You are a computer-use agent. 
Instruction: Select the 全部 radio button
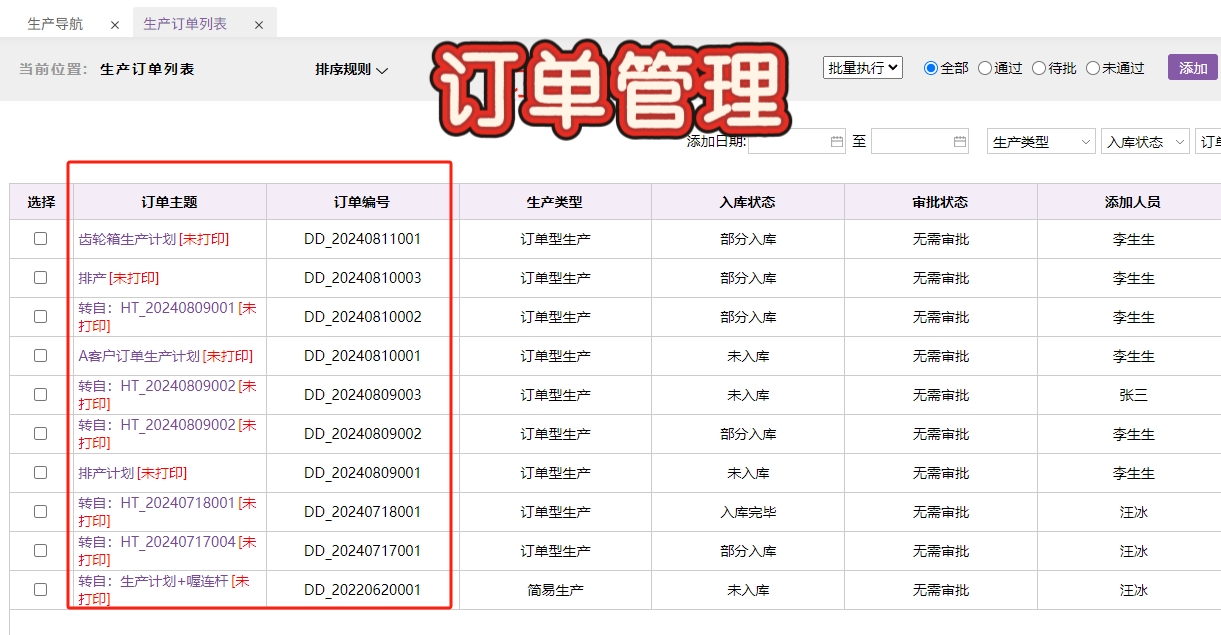point(931,68)
